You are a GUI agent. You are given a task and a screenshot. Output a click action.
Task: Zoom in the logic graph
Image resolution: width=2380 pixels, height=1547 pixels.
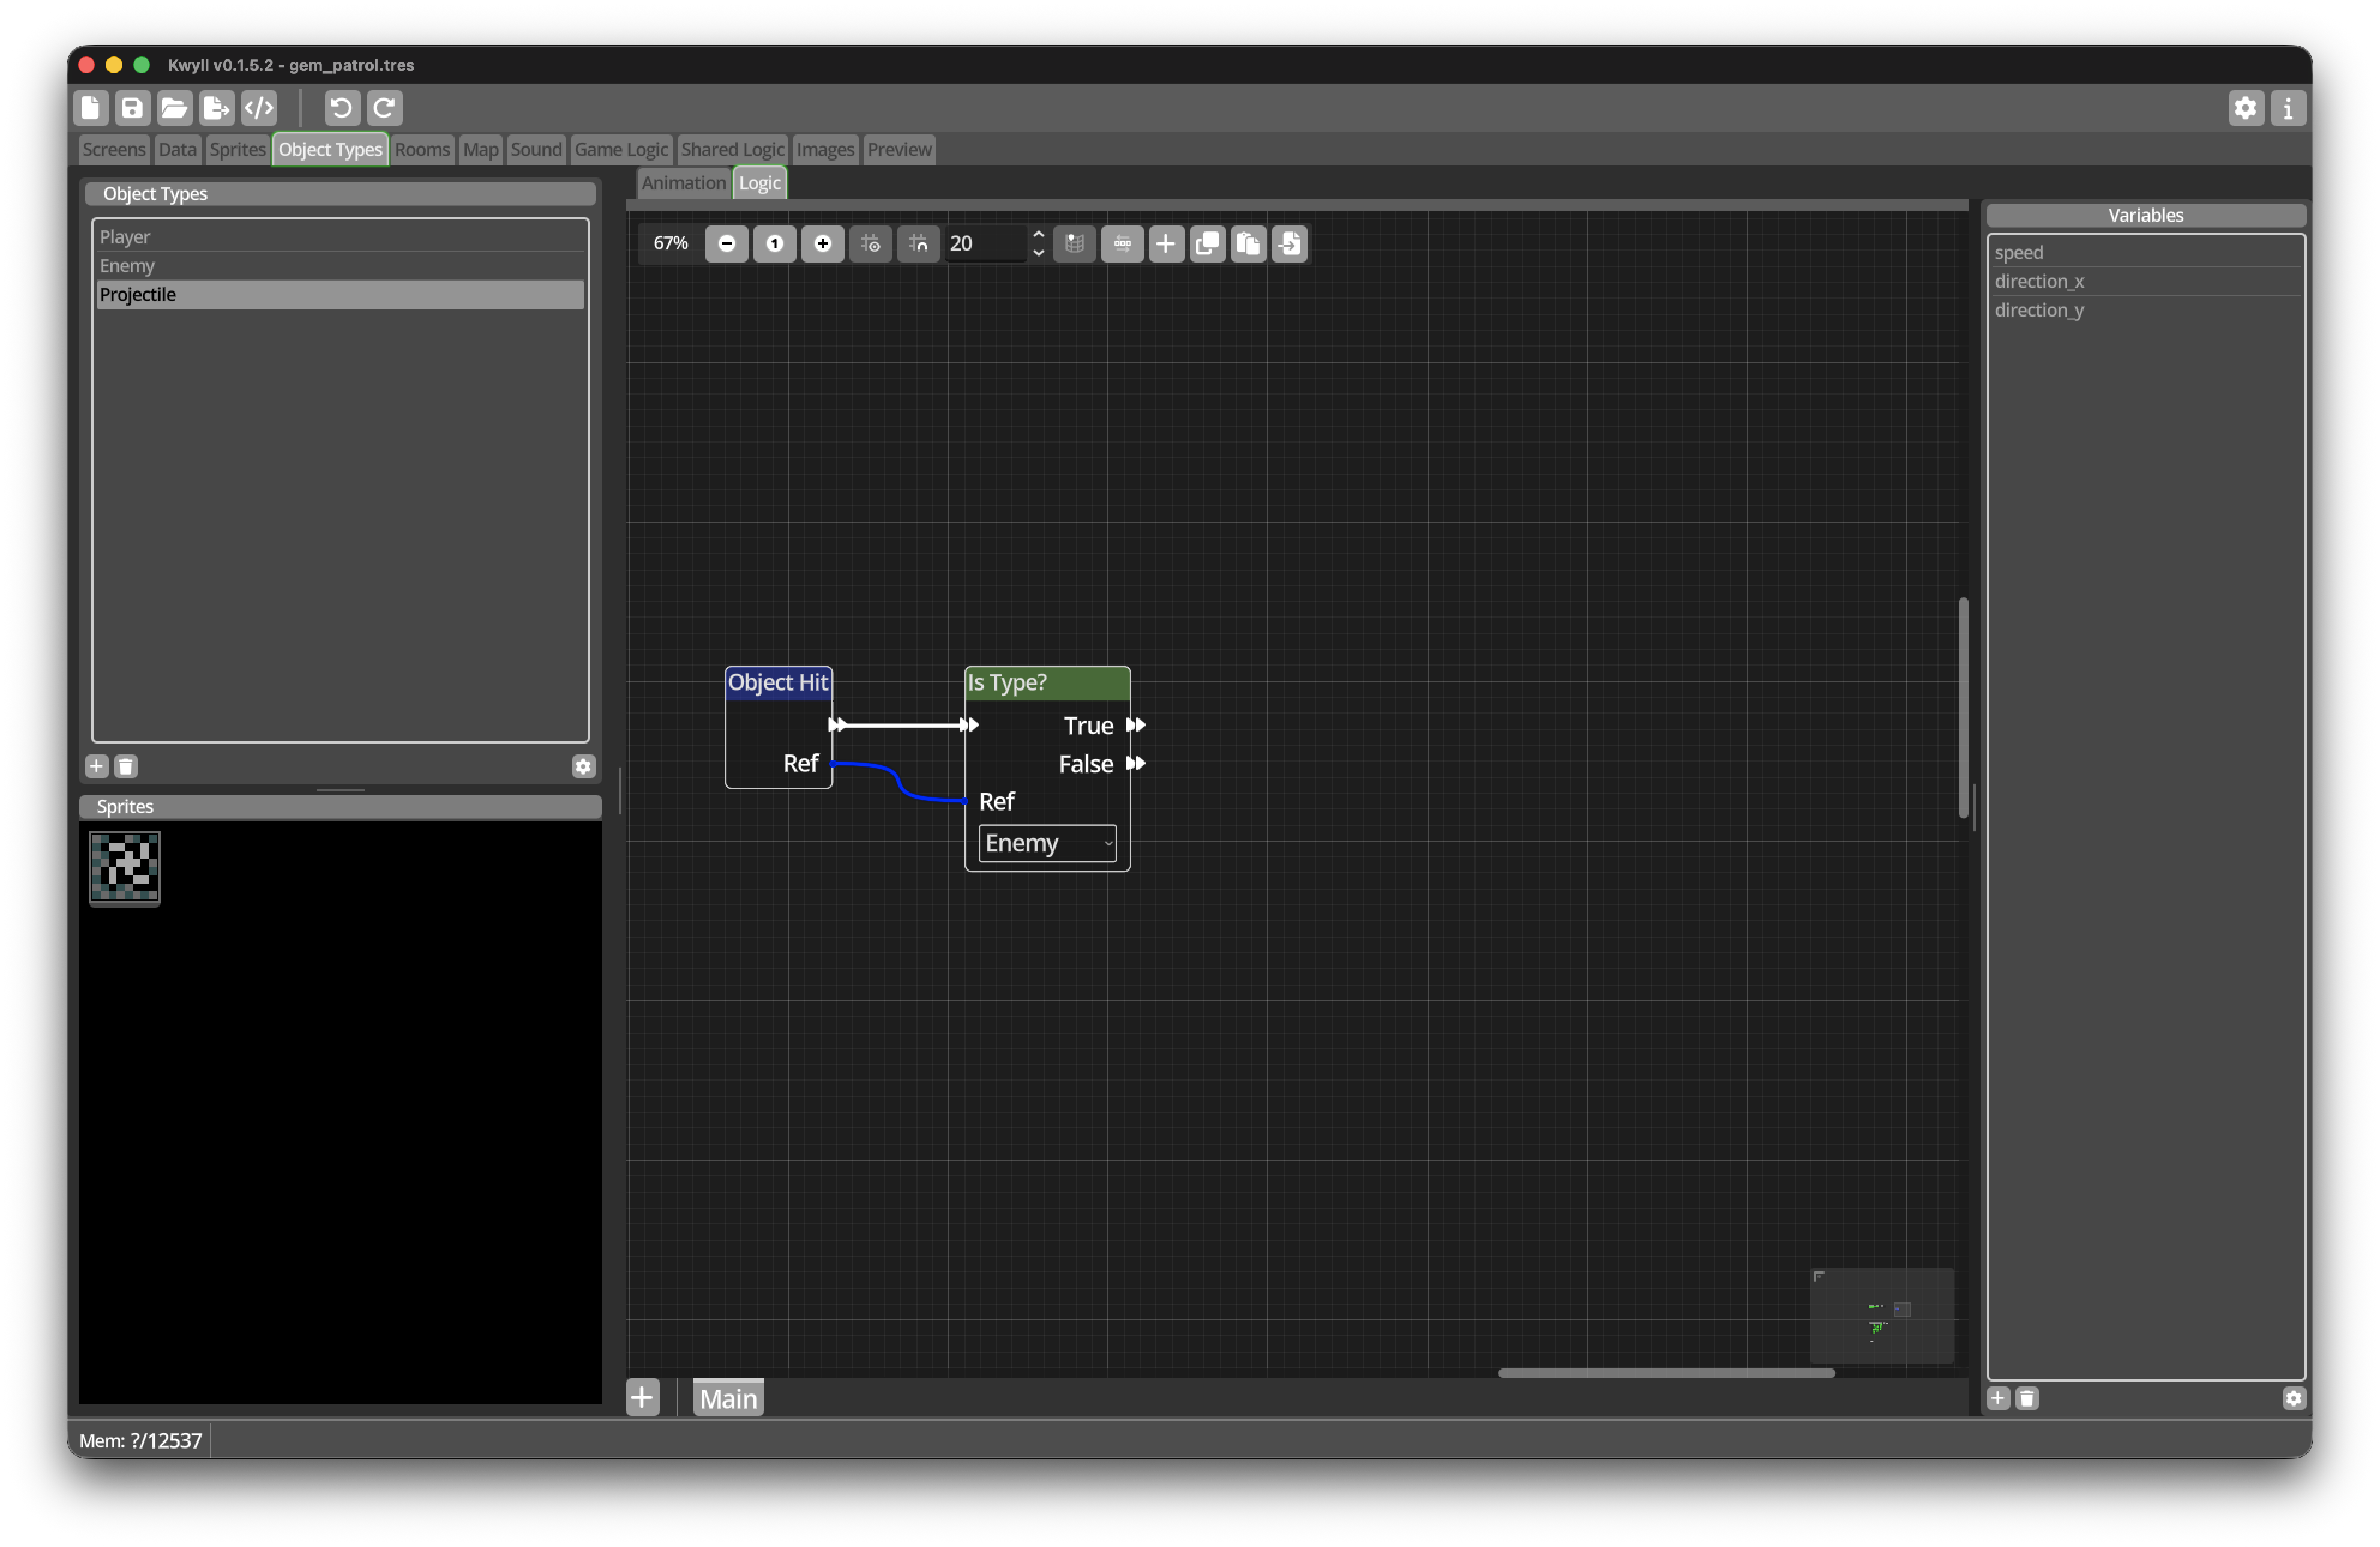tap(823, 244)
